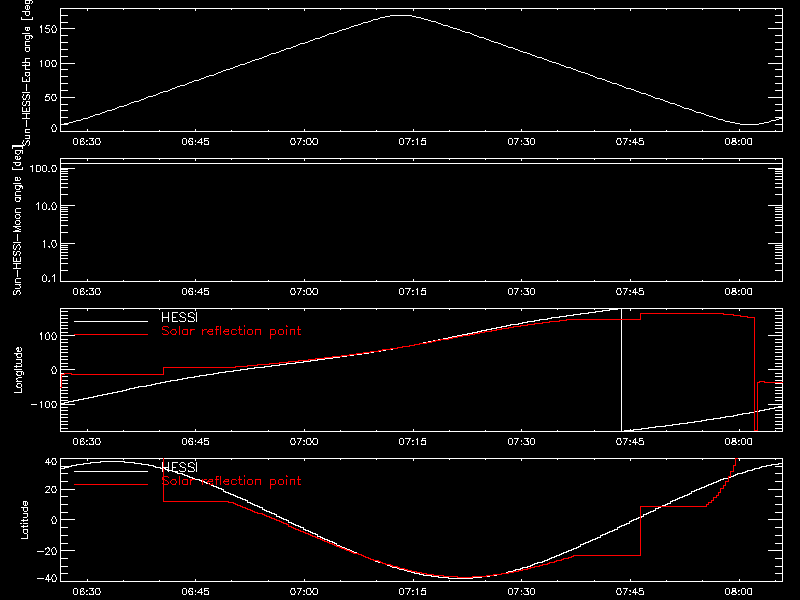Click the 07:45 tick label under the Latitude plot
This screenshot has width=800, height=600.
[630, 592]
